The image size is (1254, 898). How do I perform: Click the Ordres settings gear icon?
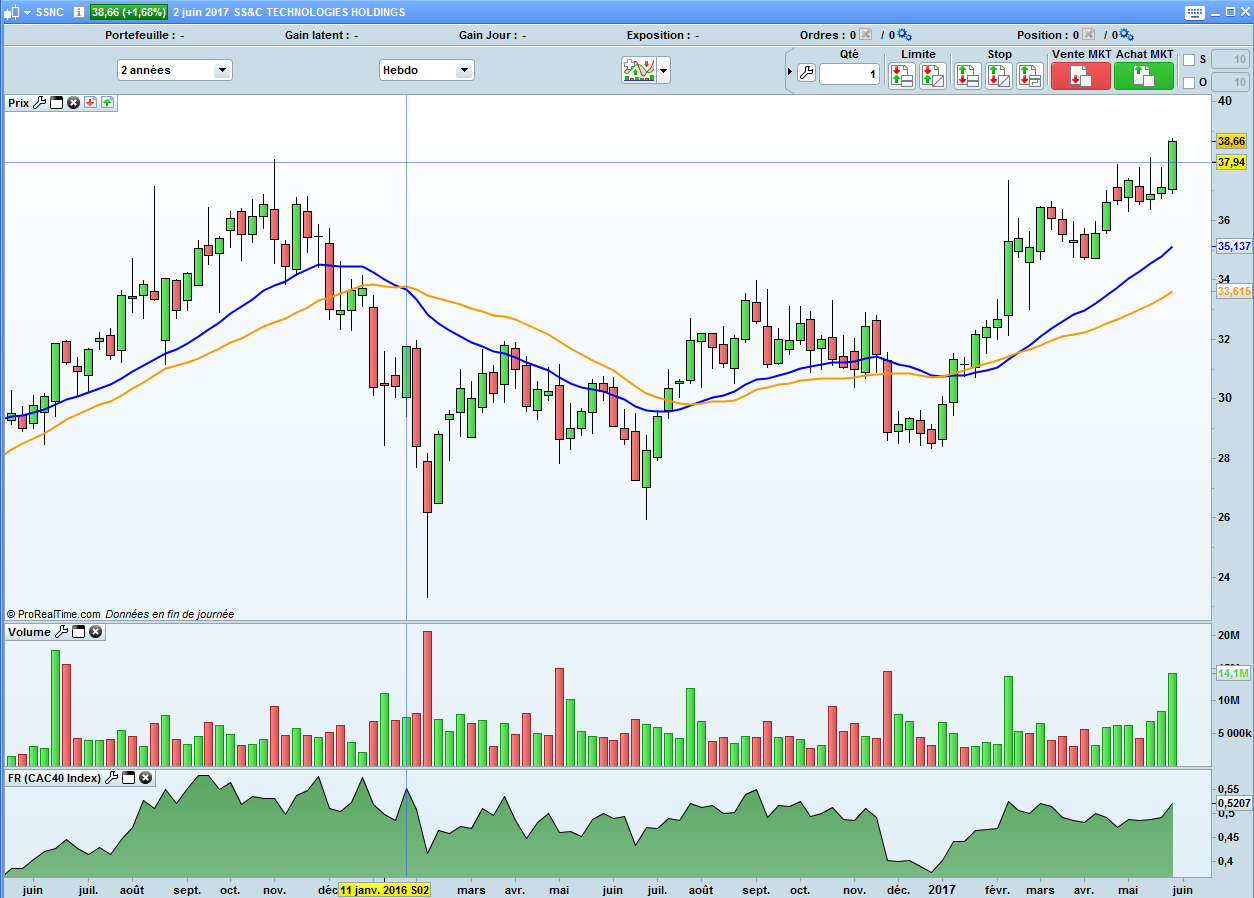[904, 35]
